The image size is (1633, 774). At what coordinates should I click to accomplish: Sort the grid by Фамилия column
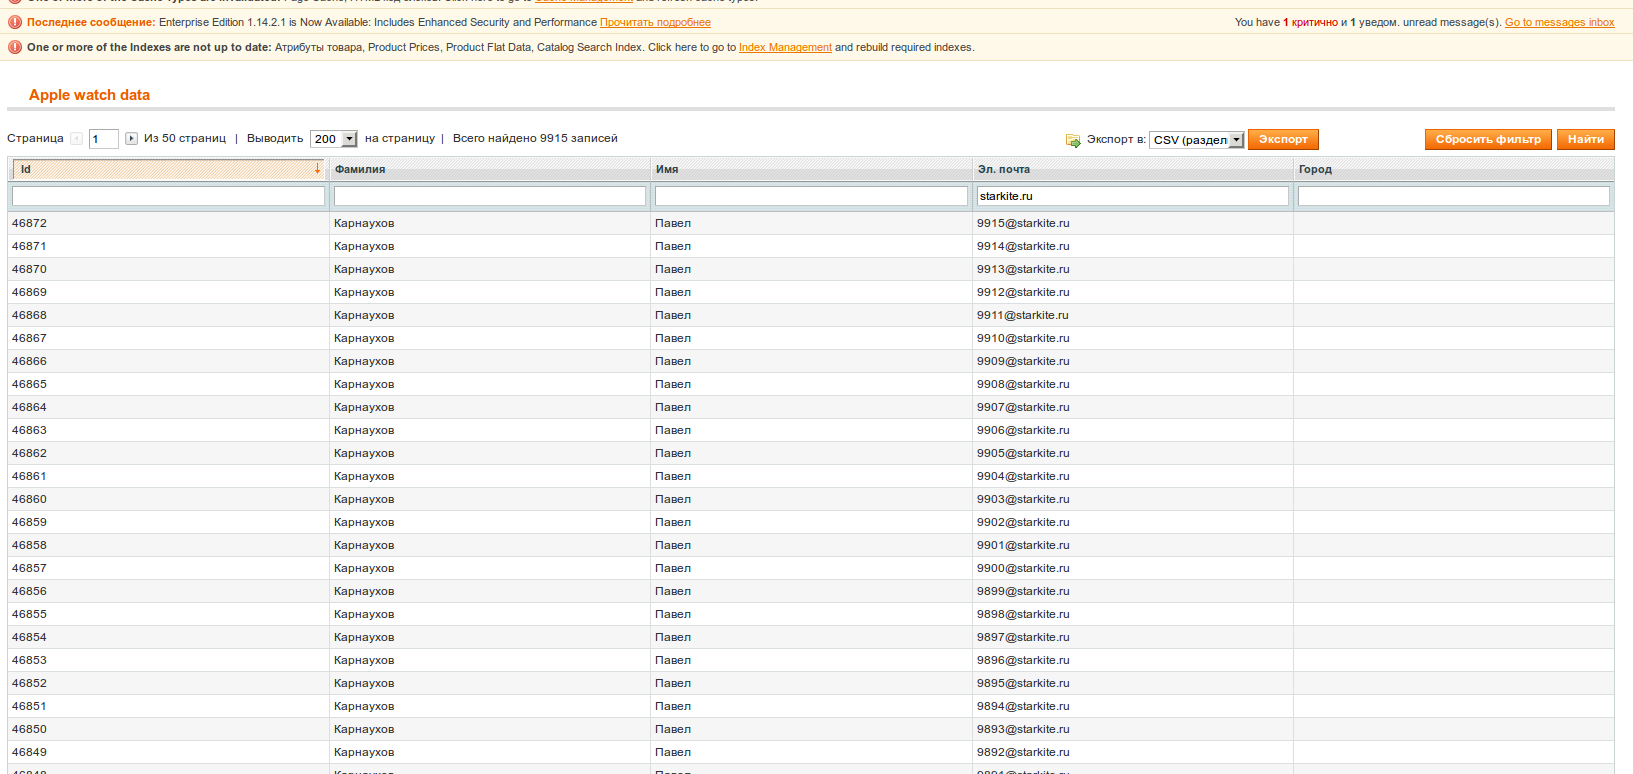tap(360, 169)
